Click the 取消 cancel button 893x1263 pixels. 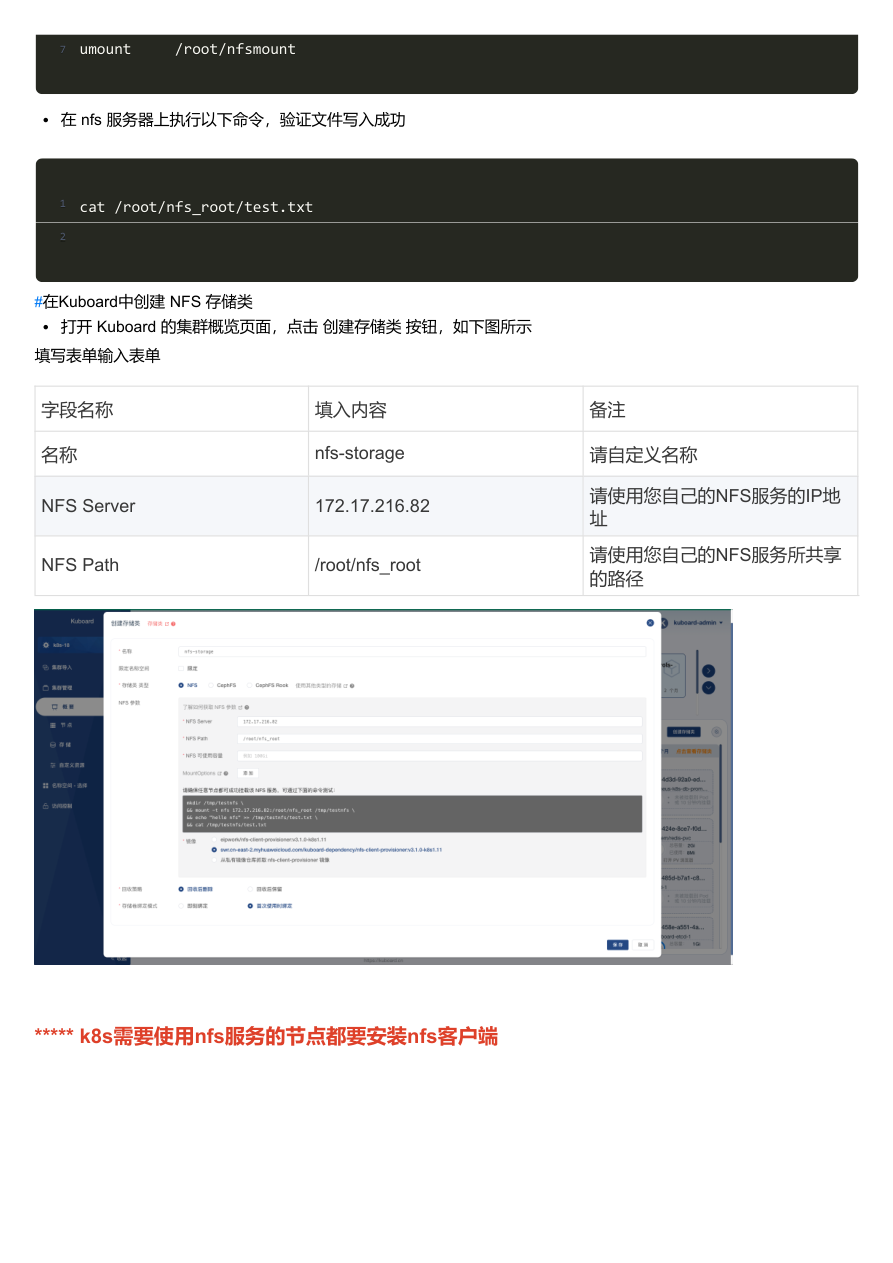click(x=643, y=944)
